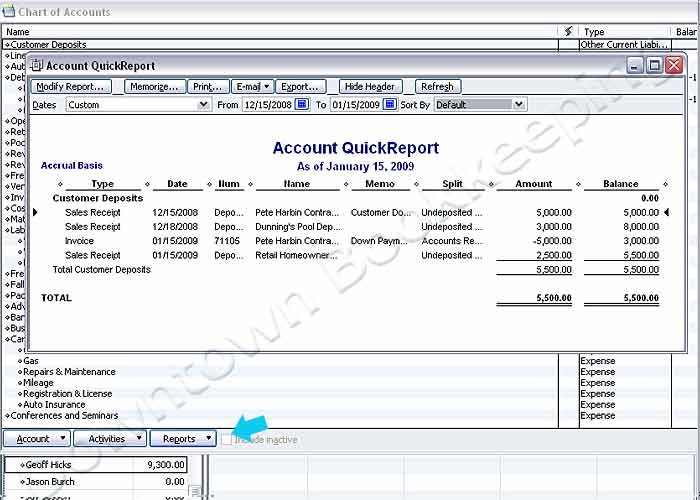Click the Total Customer Deposits line
Image resolution: width=700 pixels, height=500 pixels.
click(x=101, y=270)
